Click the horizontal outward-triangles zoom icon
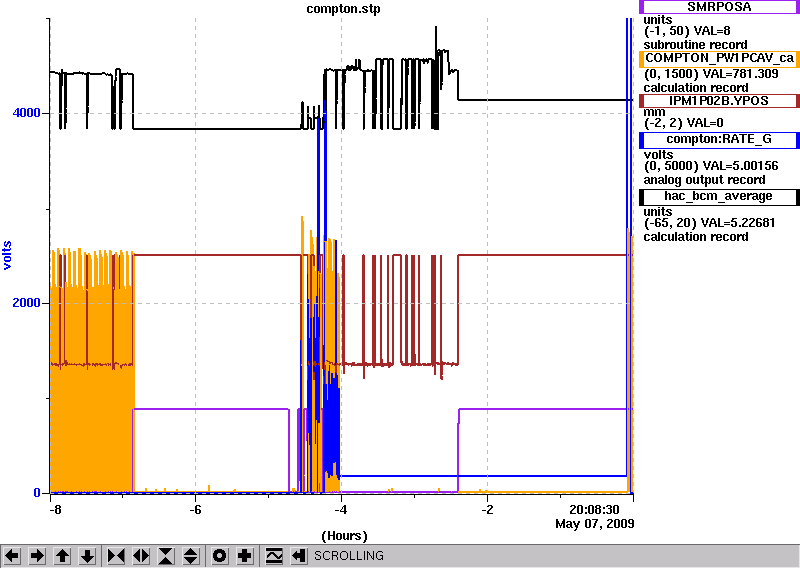Image resolution: width=800 pixels, height=568 pixels. pyautogui.click(x=141, y=555)
